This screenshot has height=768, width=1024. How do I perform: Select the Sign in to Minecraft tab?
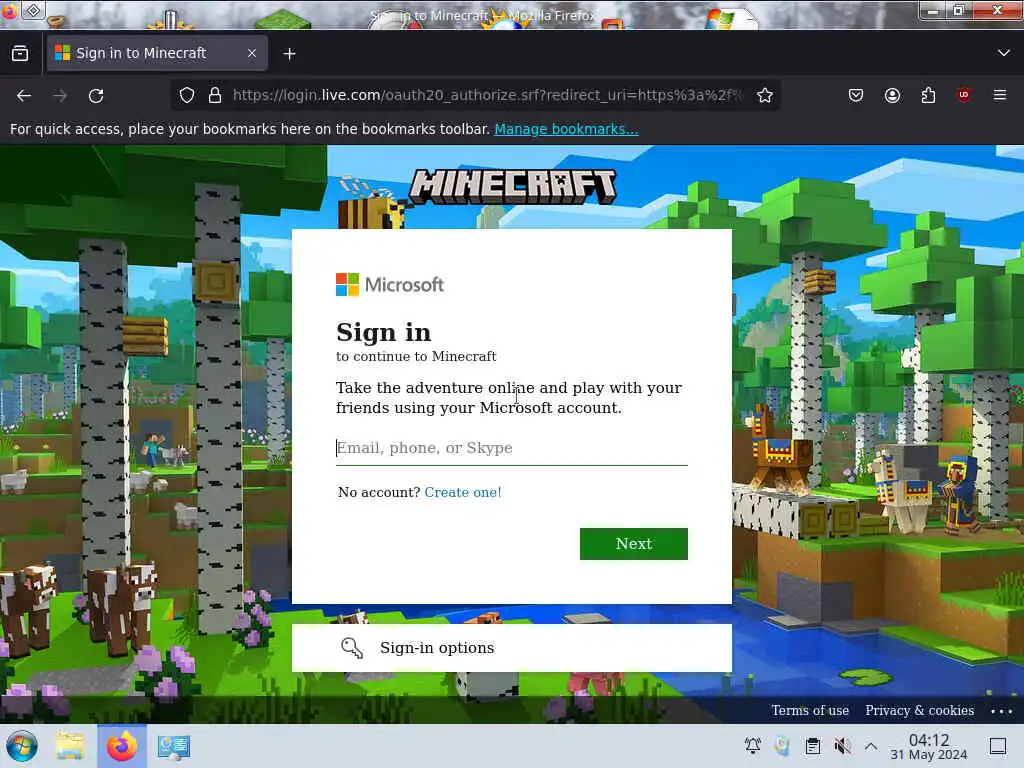tap(157, 54)
